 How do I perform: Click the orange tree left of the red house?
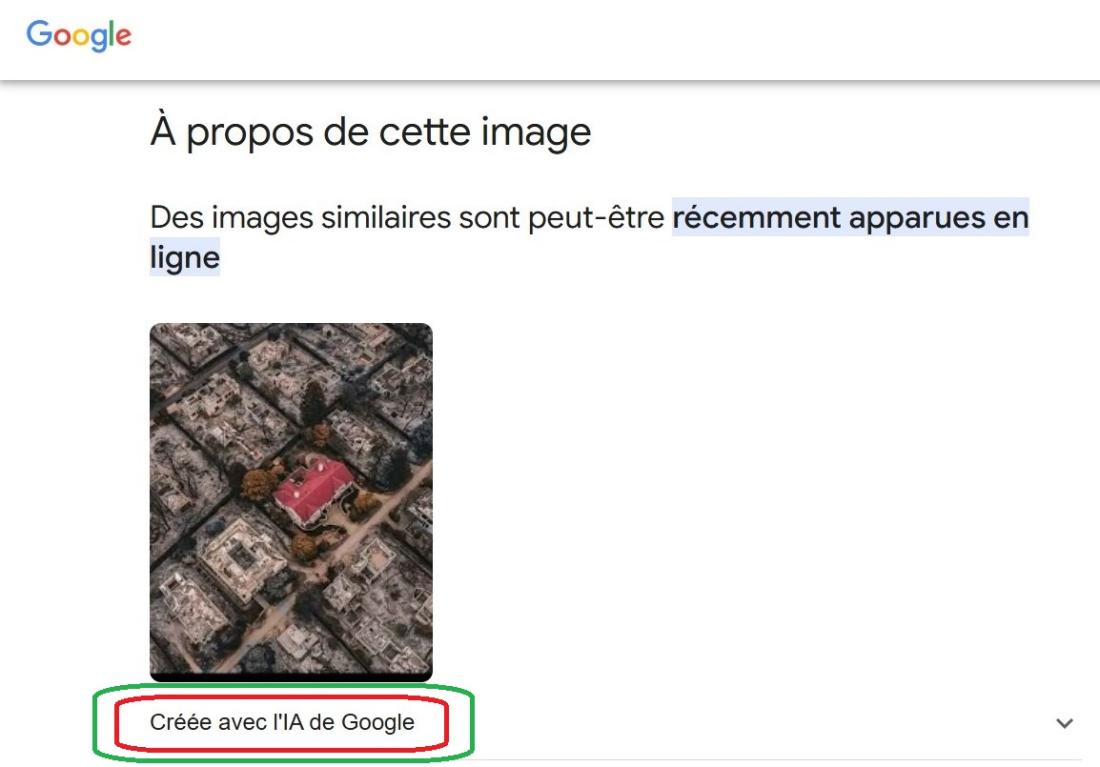[x=257, y=483]
